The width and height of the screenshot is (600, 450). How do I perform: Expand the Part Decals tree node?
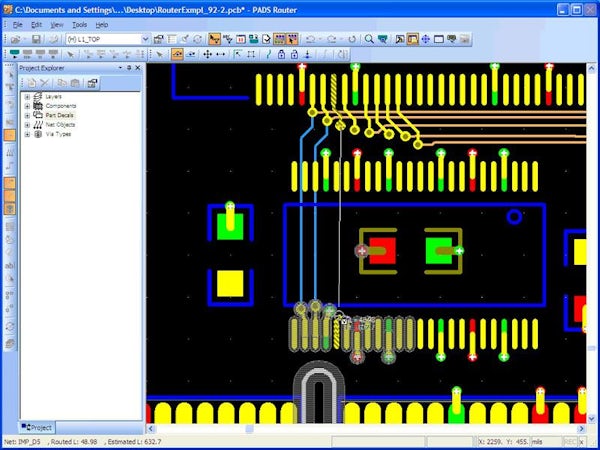coord(27,115)
